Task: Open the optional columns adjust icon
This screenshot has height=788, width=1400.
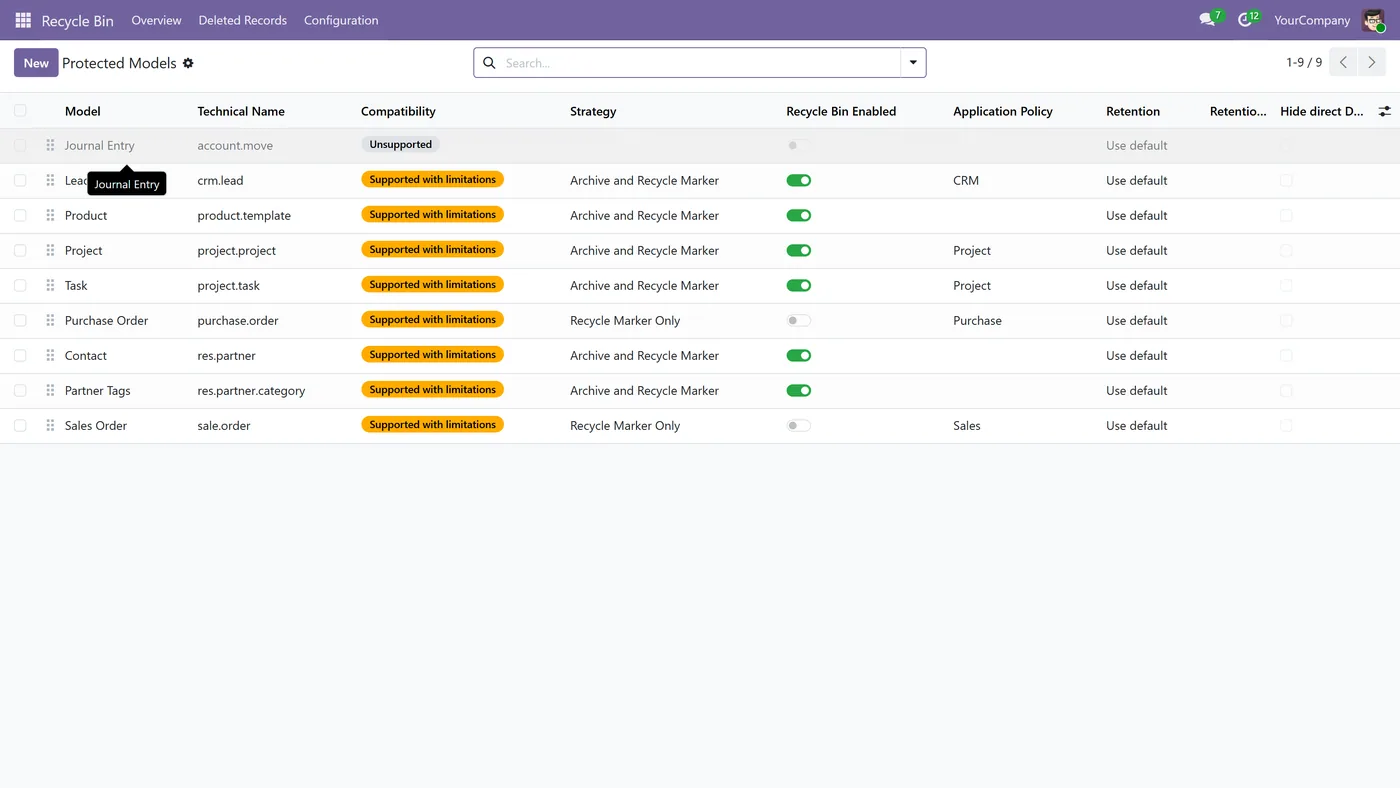Action: coord(1384,111)
